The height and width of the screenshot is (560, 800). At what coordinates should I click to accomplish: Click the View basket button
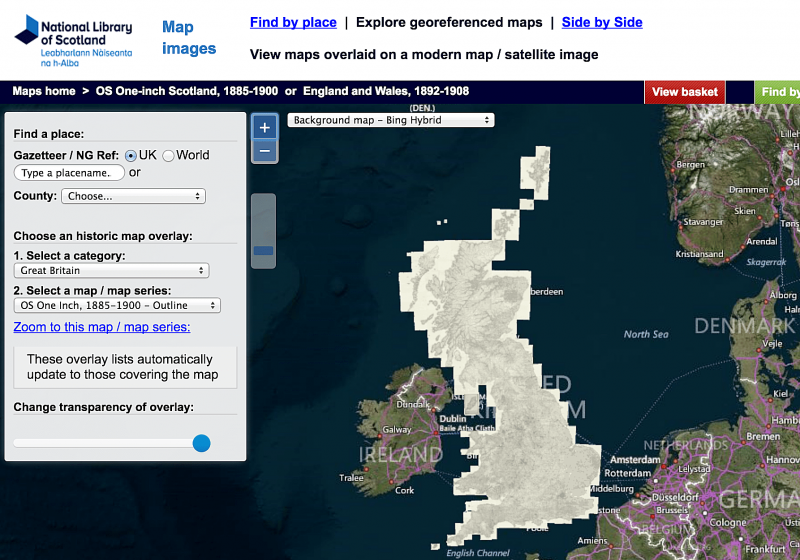(685, 92)
